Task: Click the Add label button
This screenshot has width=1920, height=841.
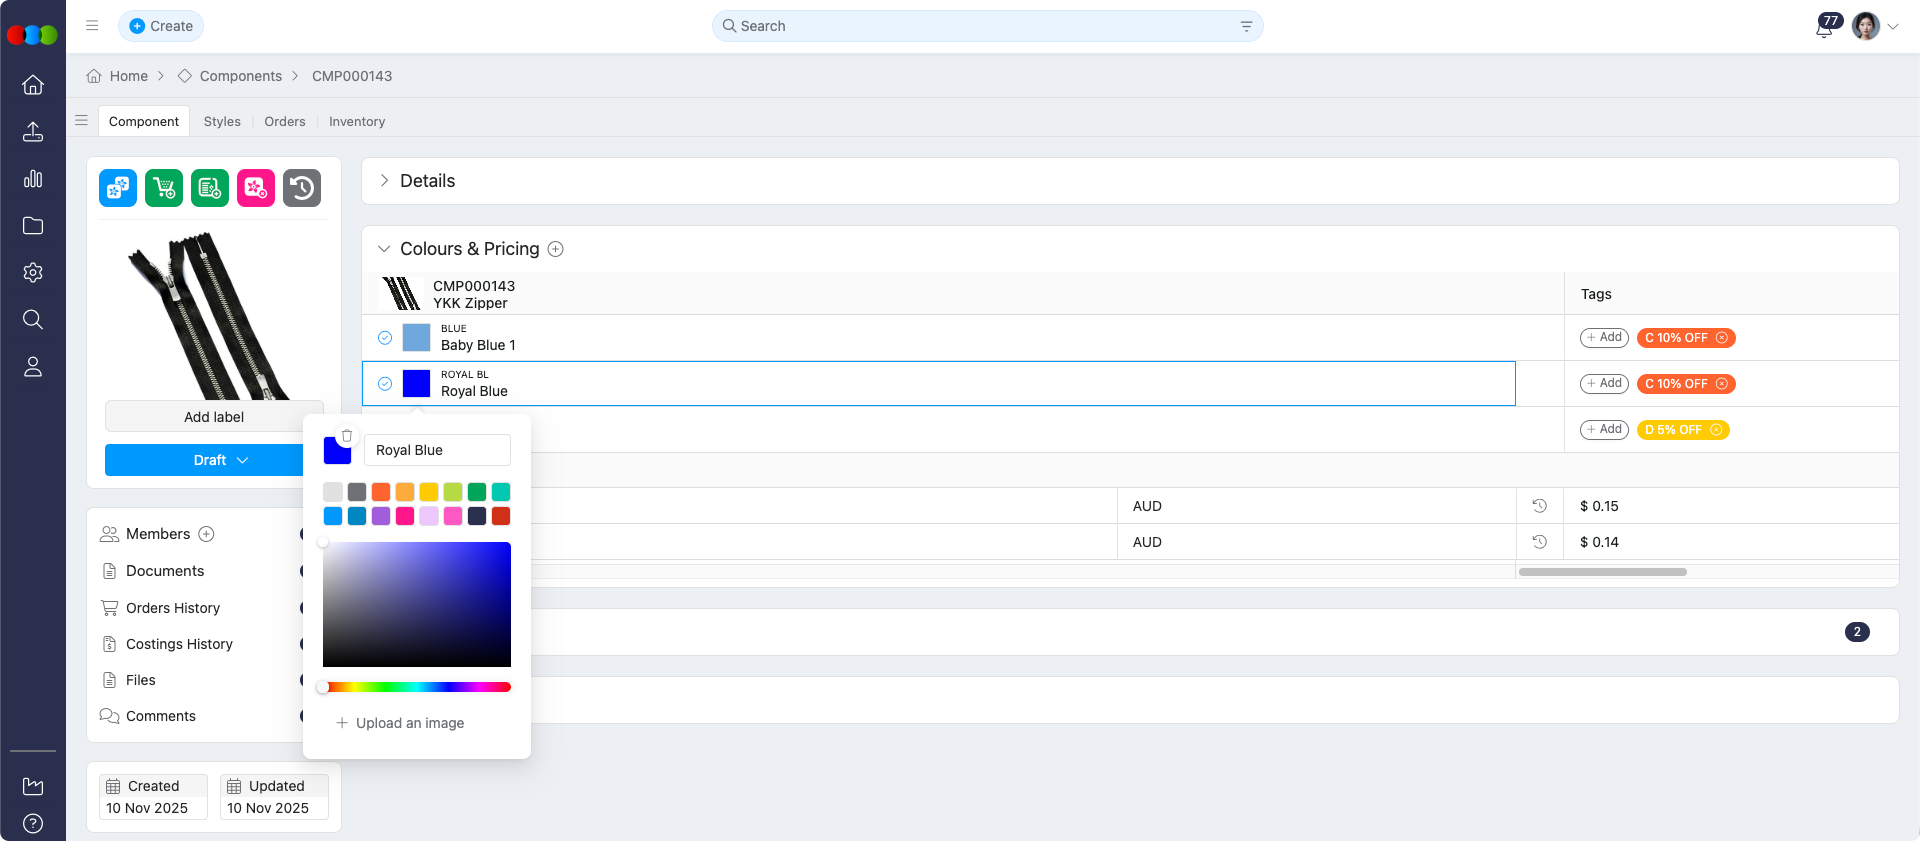Action: coord(214,417)
